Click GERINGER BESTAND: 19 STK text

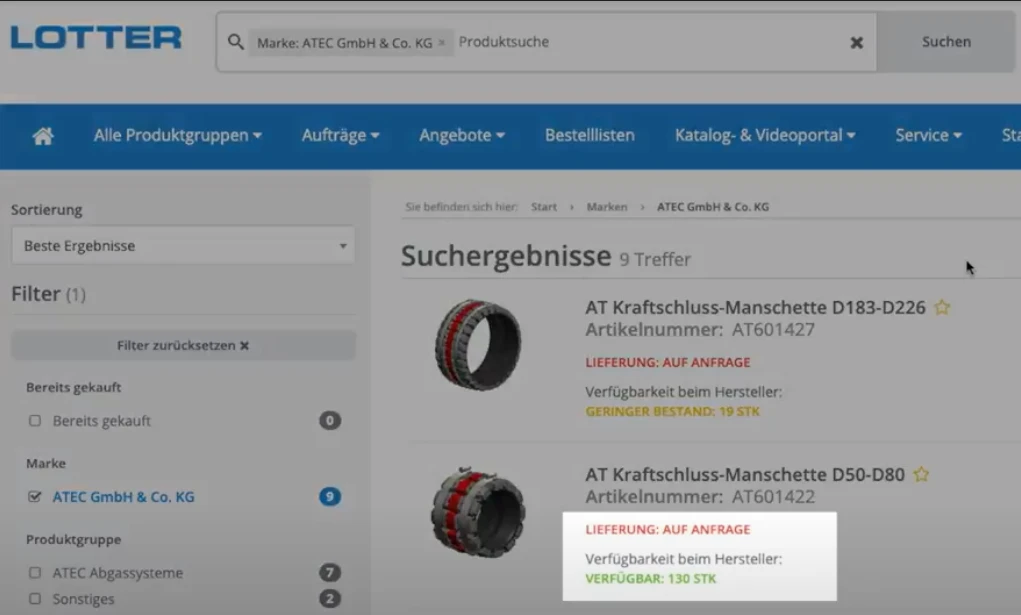tap(672, 412)
